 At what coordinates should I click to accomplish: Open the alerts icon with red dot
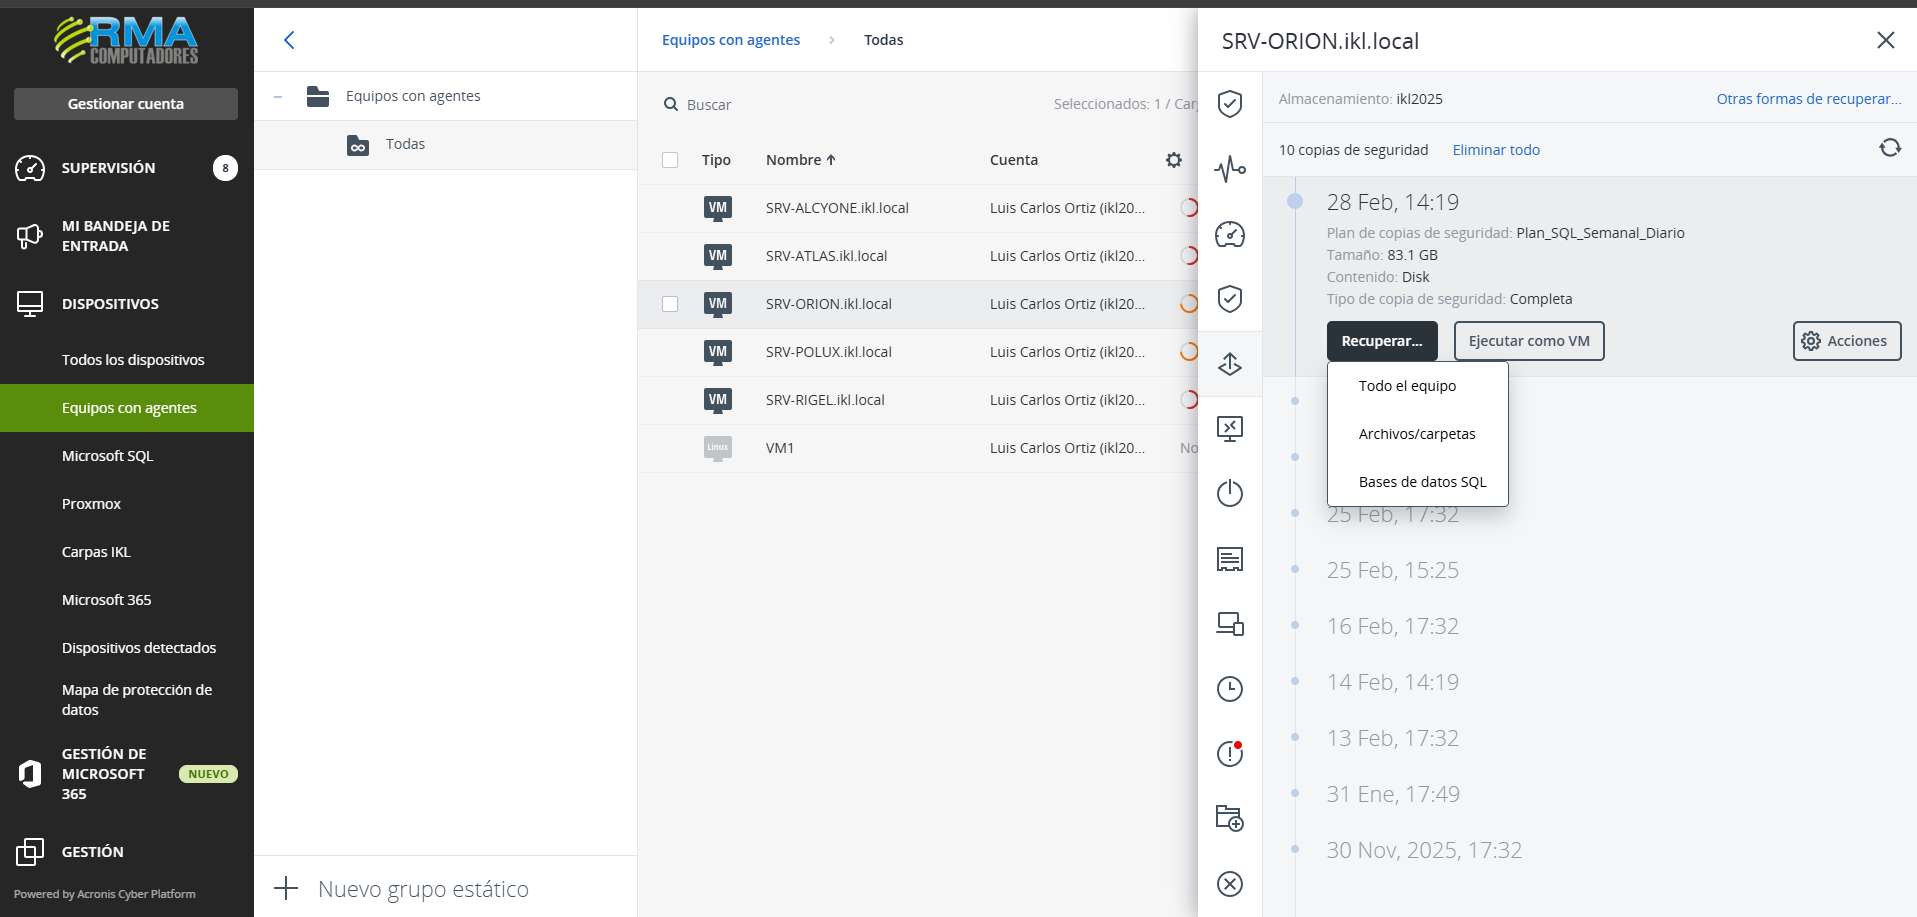[x=1229, y=754]
